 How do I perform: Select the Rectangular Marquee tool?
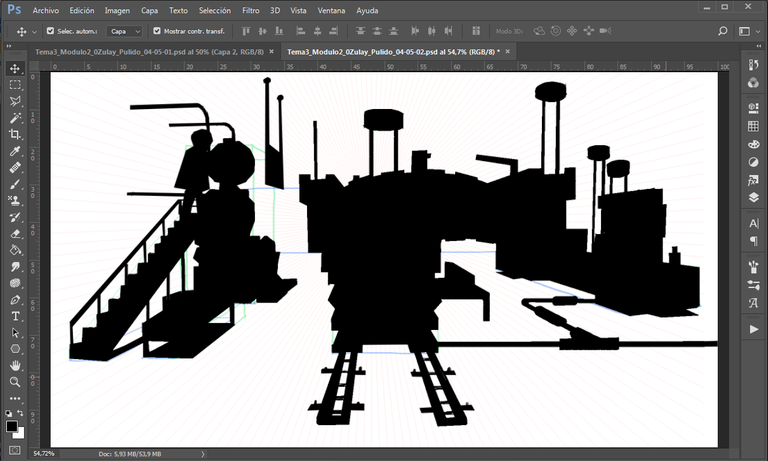[15, 85]
